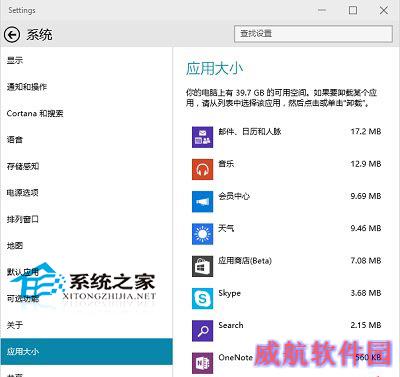
Task: Select the 天气 app name
Action: point(226,228)
